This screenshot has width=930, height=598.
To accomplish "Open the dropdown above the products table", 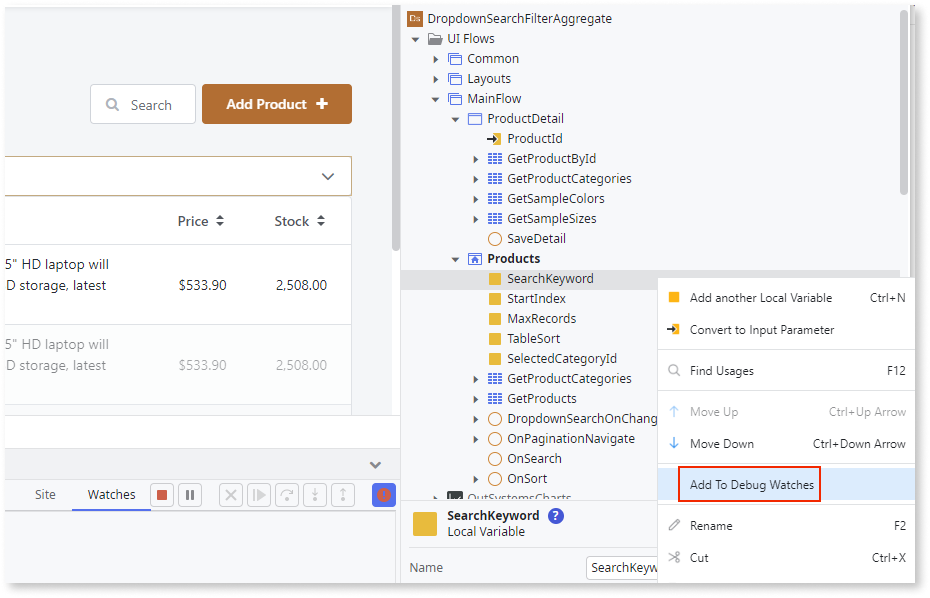I will pos(327,176).
